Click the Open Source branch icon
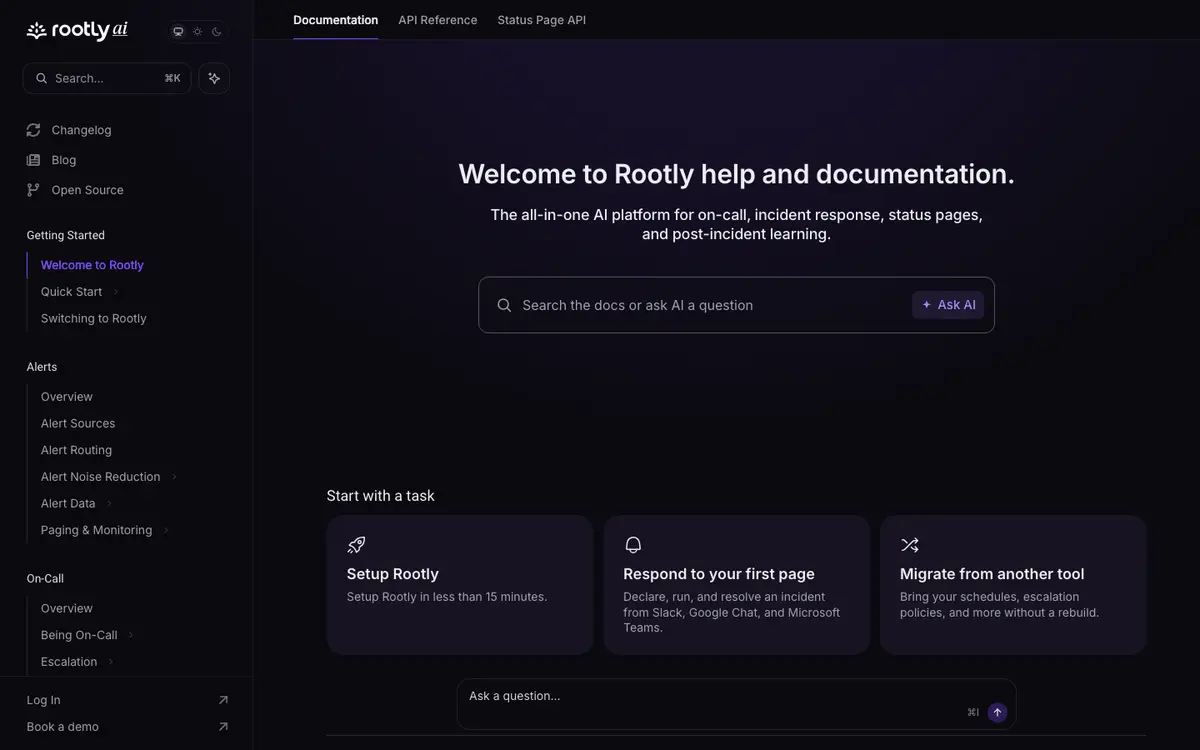 click(34, 190)
